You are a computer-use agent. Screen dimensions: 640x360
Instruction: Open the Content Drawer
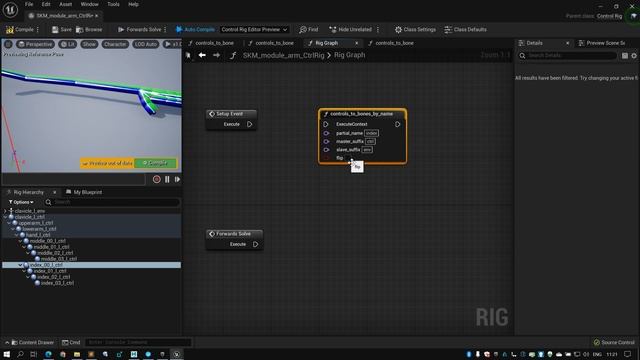point(32,342)
